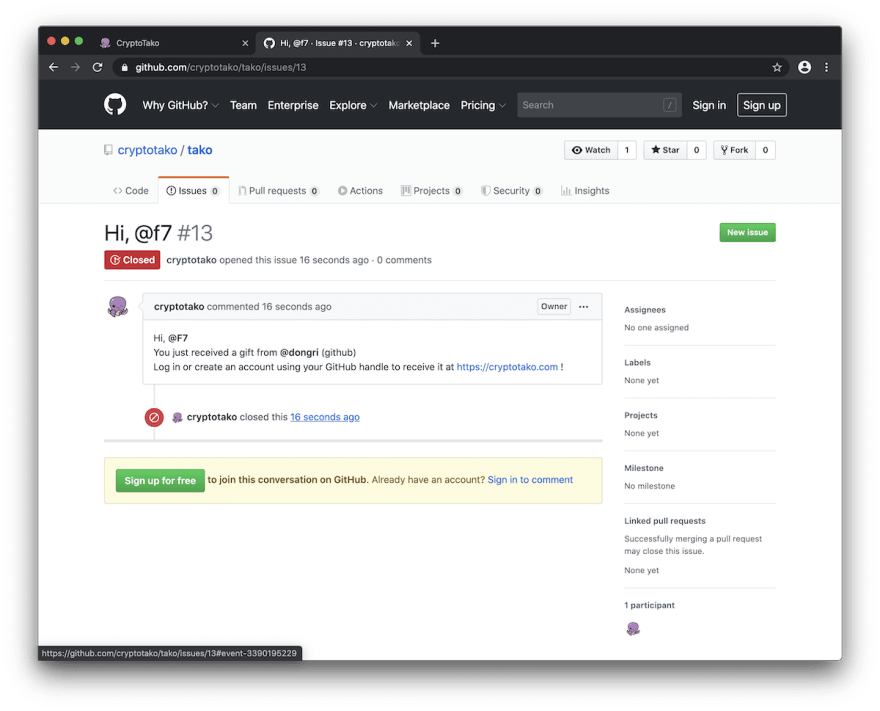Click the Sign up for free button

pyautogui.click(x=160, y=480)
